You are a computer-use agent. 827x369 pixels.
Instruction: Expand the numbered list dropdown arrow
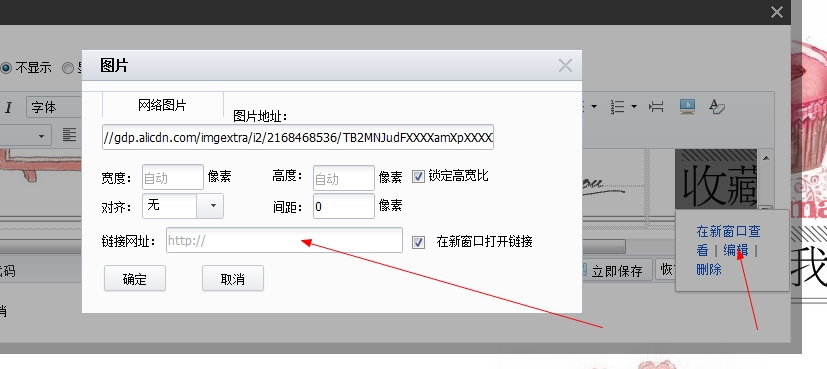coord(633,106)
